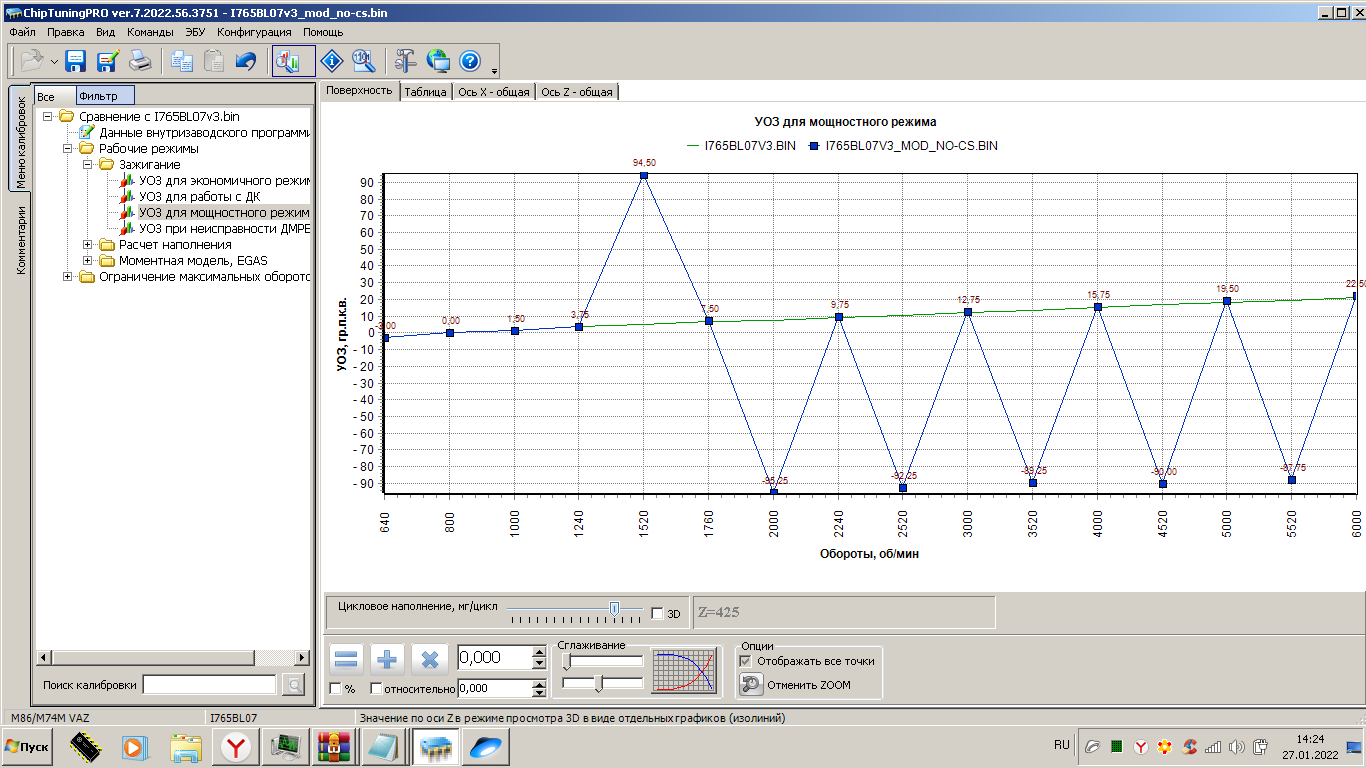Switch to the 'Таблица' tab
1366x768 pixels.
coord(425,92)
